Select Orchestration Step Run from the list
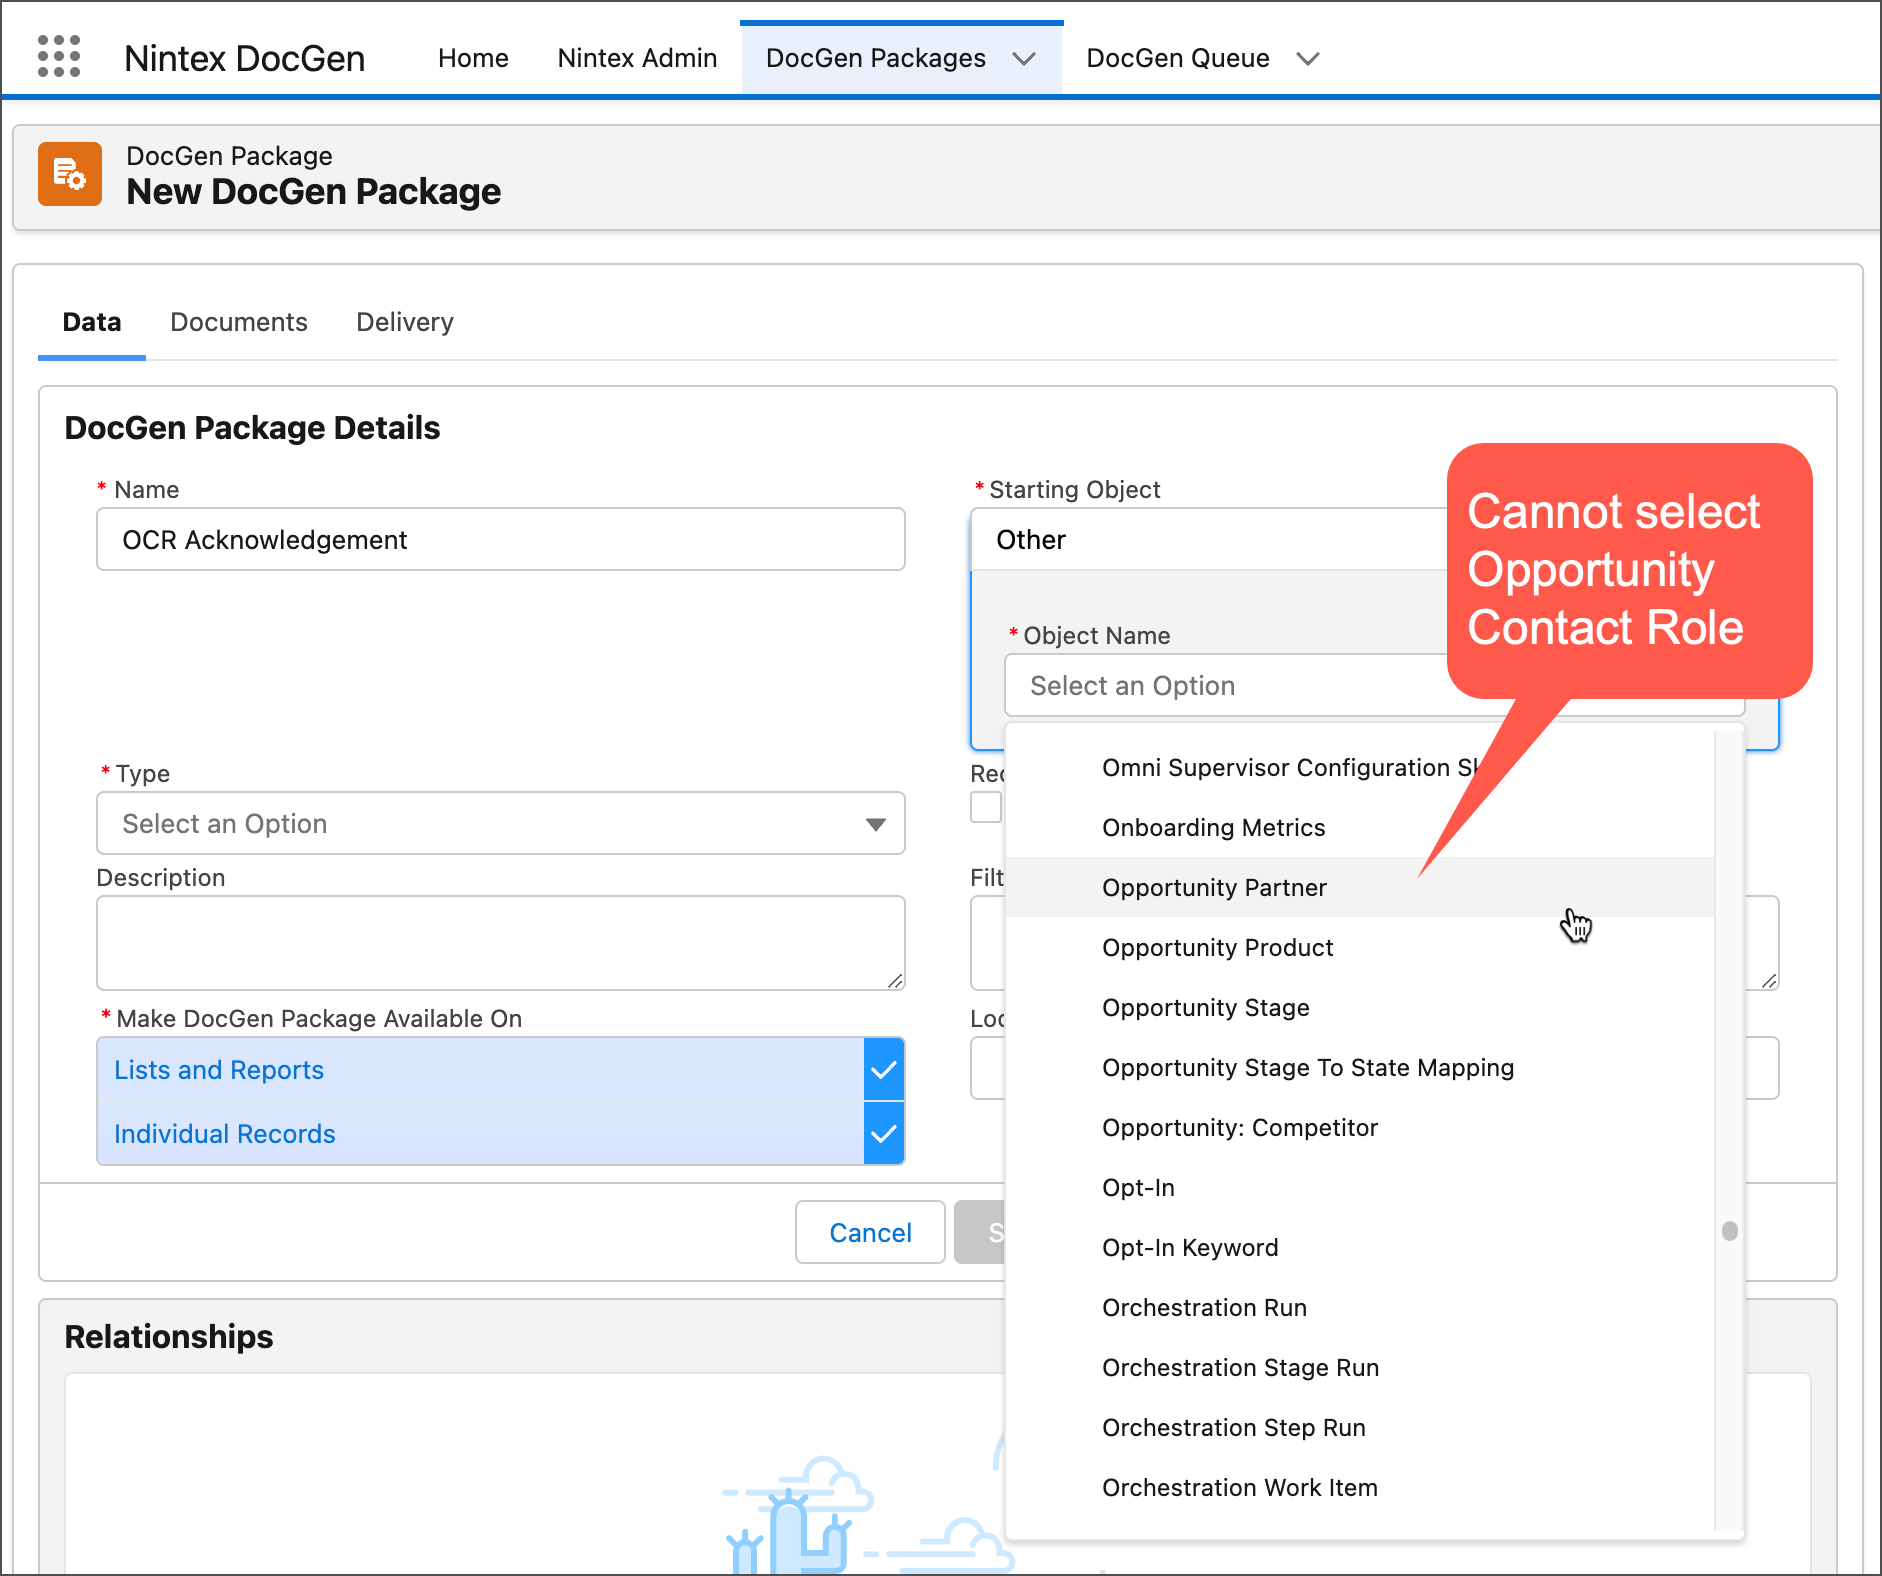 1360,1427
